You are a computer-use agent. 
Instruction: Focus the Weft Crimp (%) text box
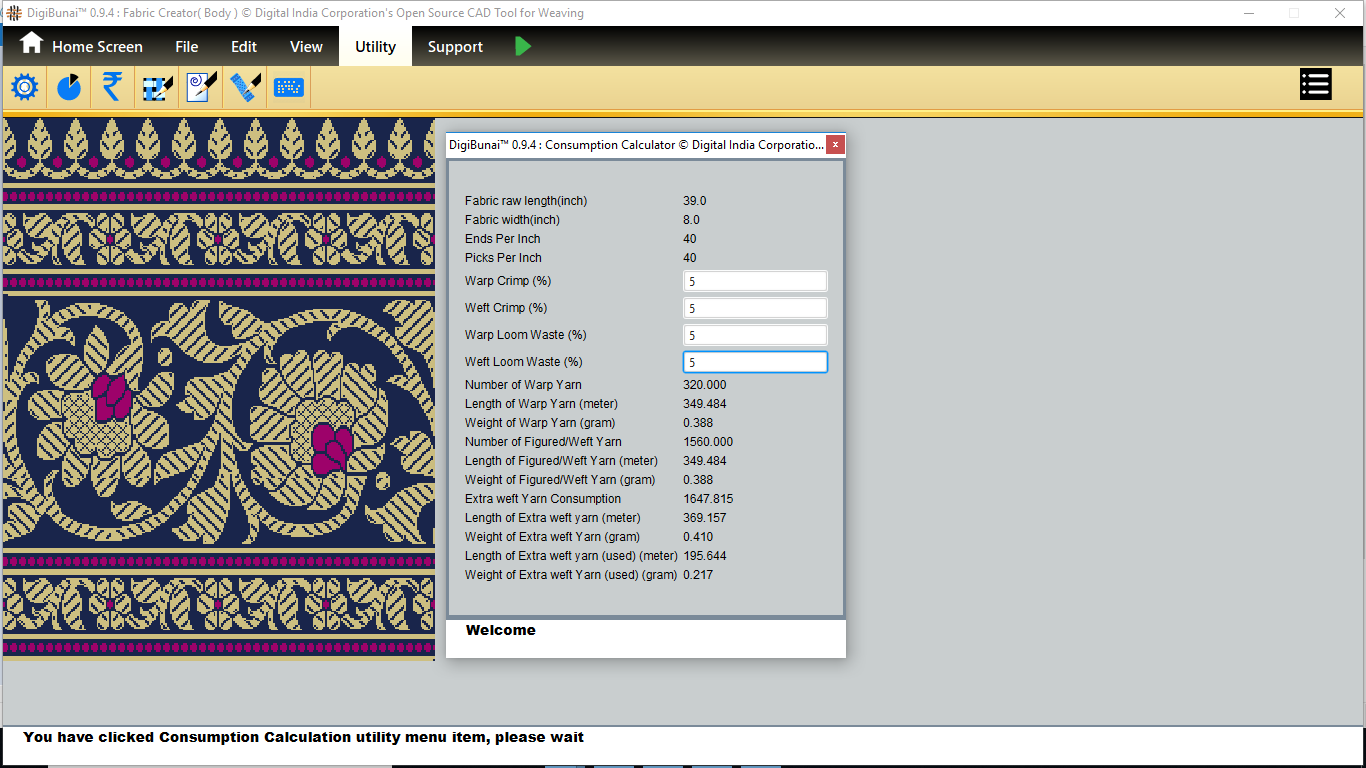coord(755,309)
